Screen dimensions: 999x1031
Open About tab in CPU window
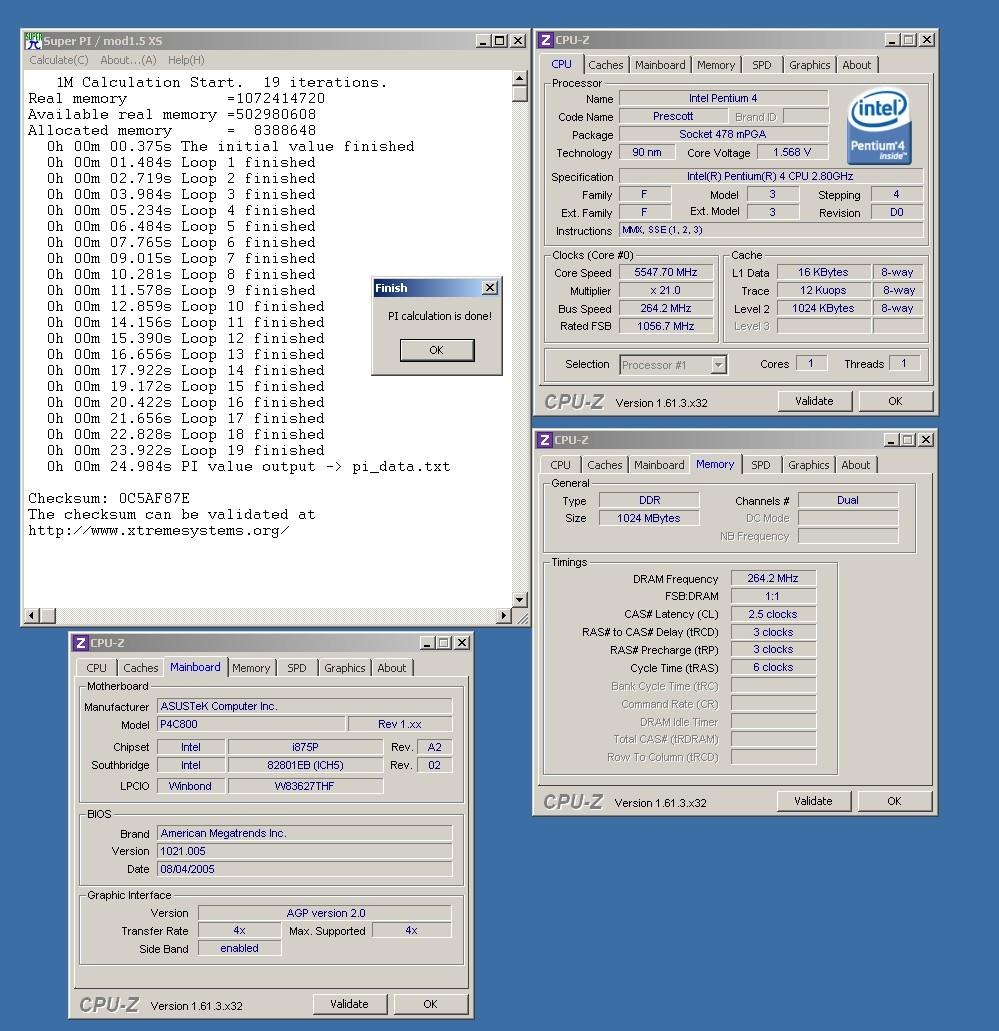[856, 65]
